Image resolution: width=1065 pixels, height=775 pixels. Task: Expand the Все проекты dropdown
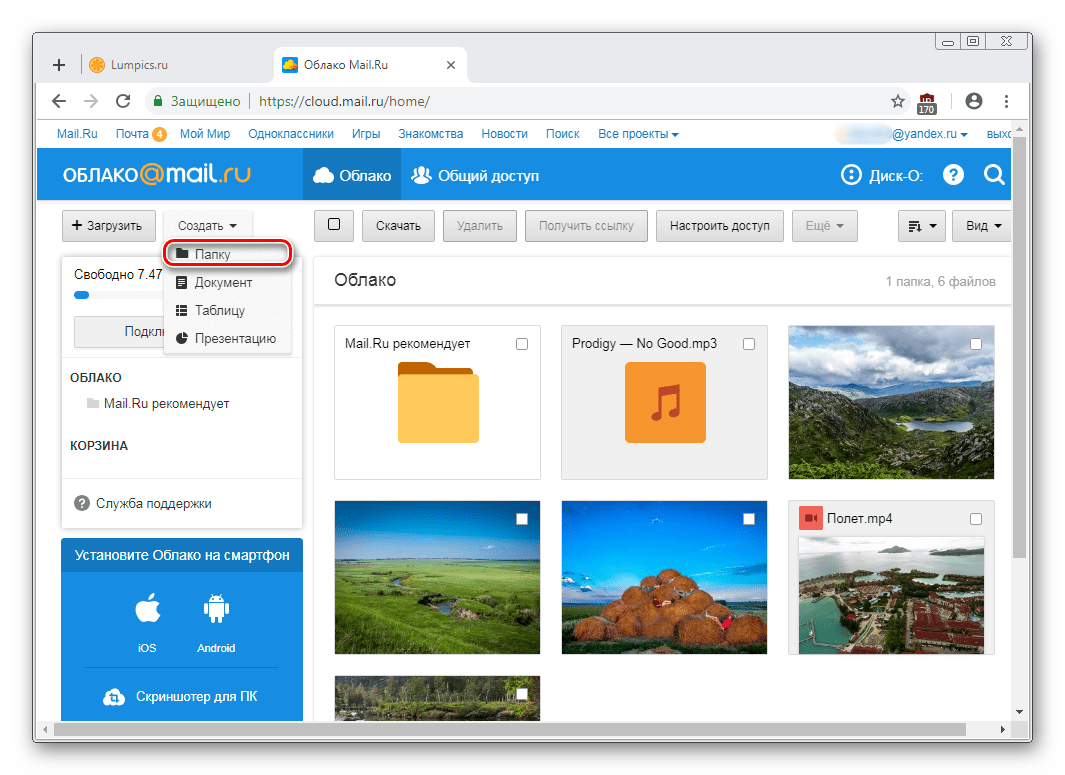(638, 134)
